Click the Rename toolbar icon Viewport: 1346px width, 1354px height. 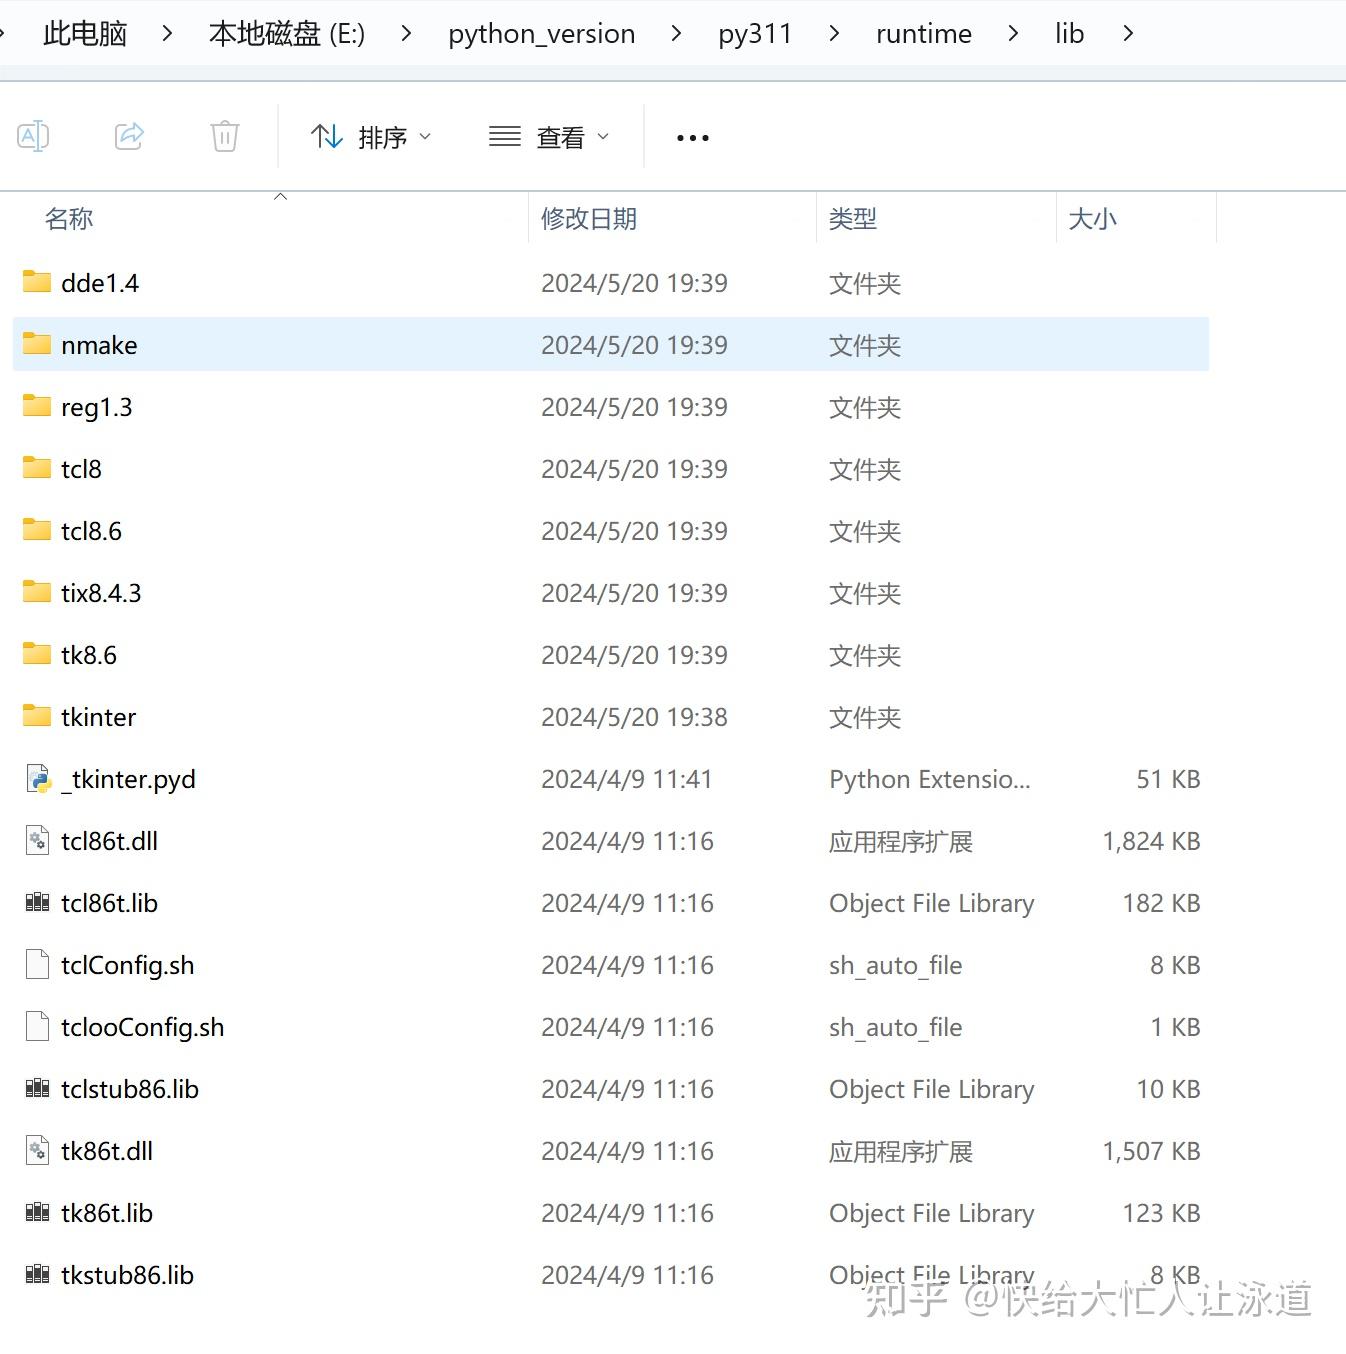(x=33, y=136)
